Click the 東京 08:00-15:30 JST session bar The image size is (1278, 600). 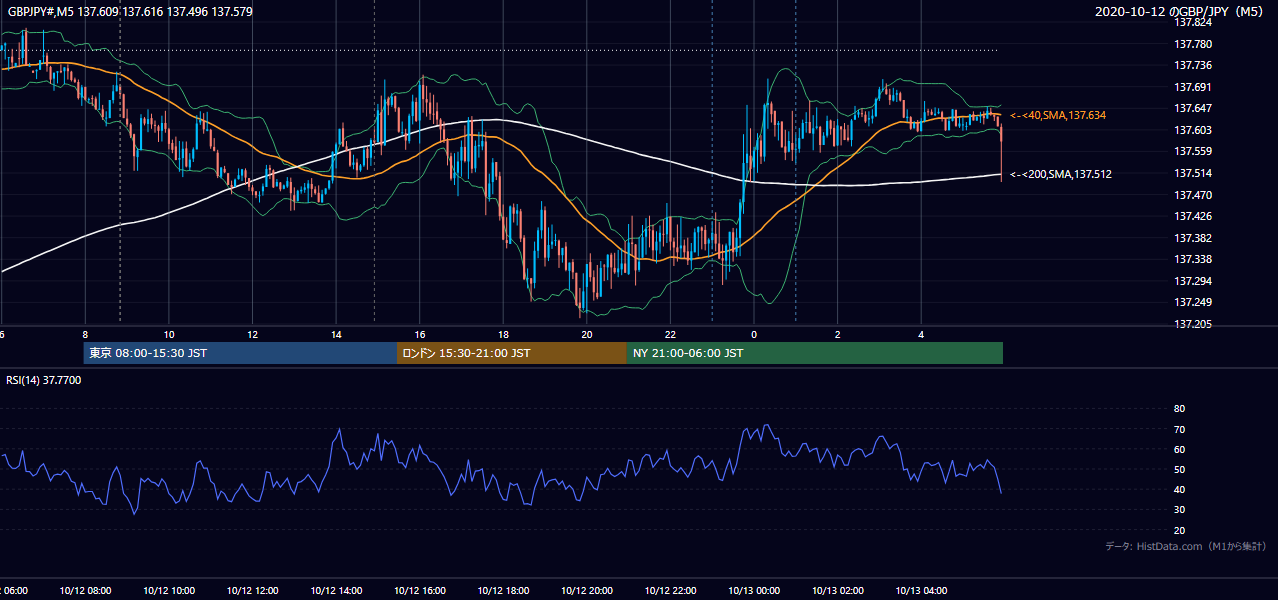[240, 353]
